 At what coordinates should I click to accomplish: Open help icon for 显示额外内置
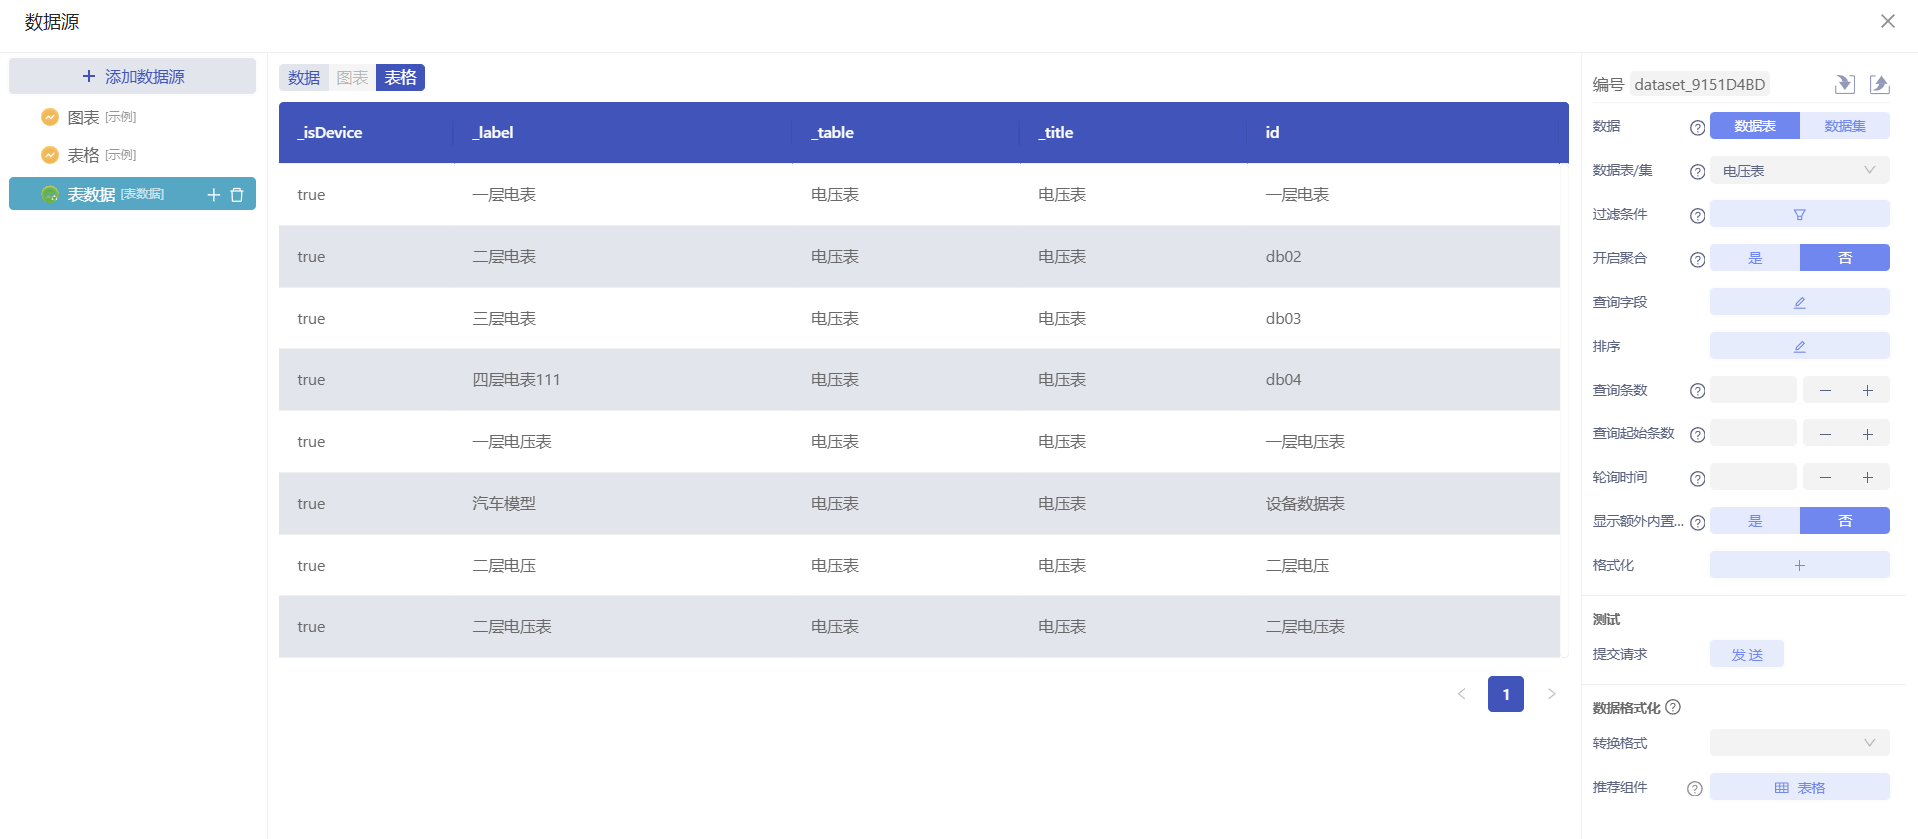1697,522
